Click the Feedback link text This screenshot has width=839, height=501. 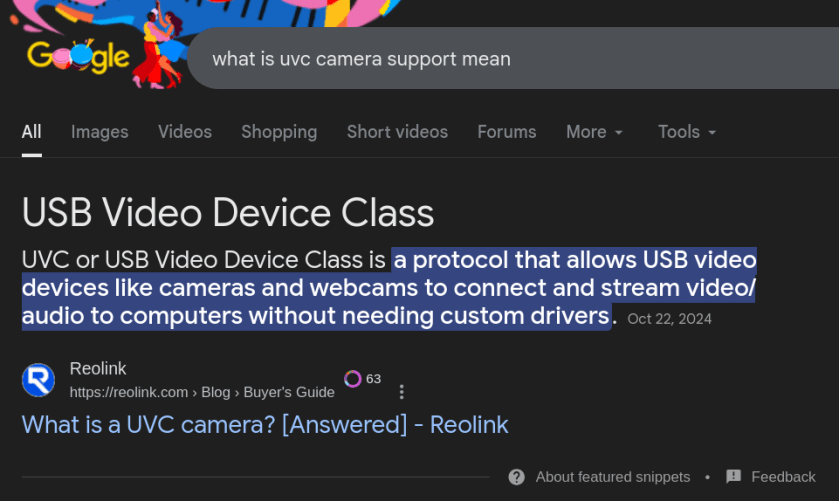tap(783, 476)
